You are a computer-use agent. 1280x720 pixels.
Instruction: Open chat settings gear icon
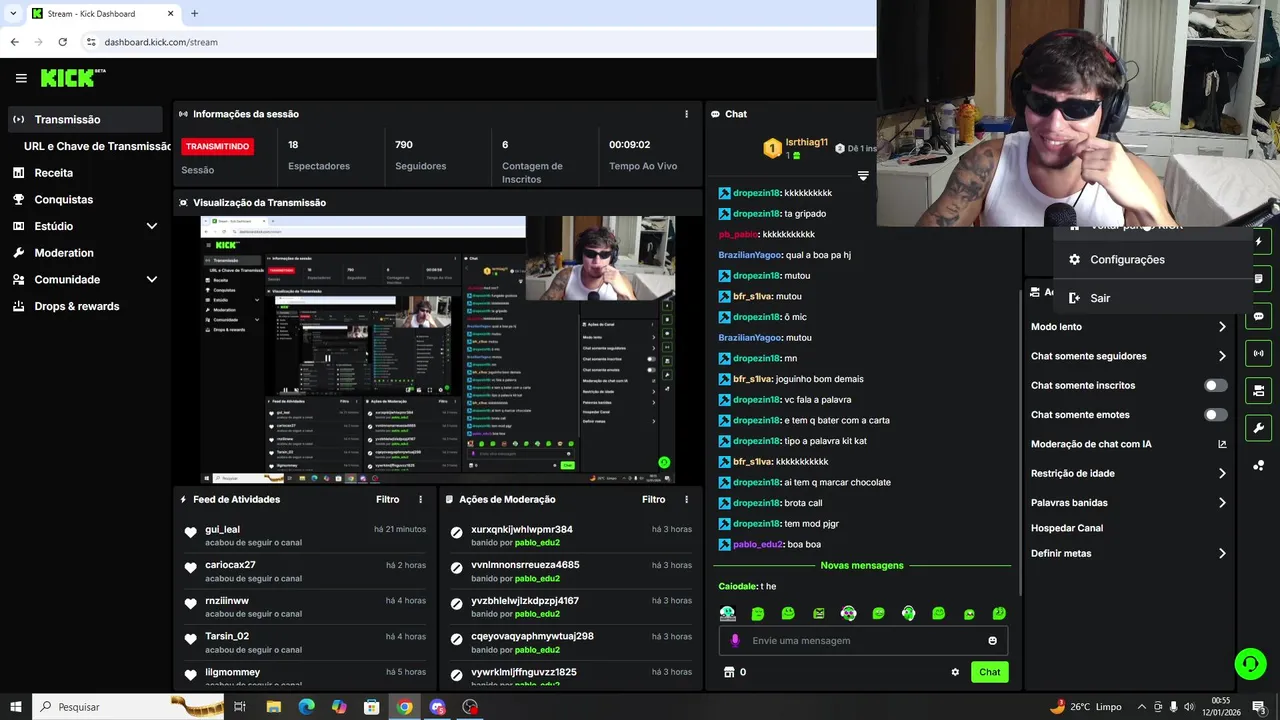pos(955,672)
